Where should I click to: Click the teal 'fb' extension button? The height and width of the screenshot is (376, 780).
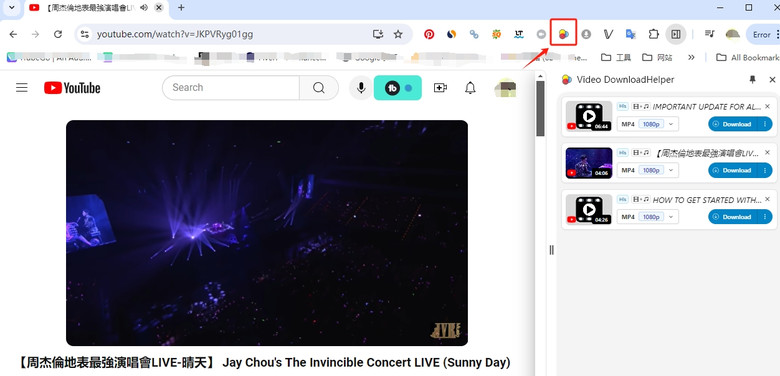[x=397, y=88]
